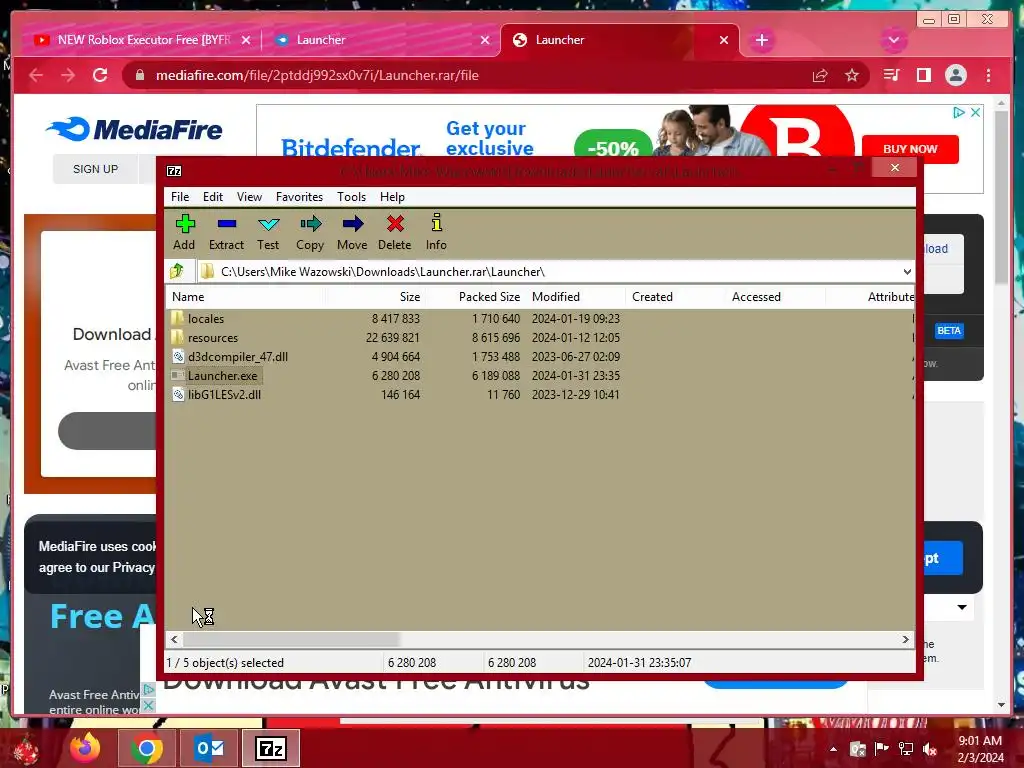Go up one folder level in 7-Zip
The image size is (1024, 768).
point(176,271)
